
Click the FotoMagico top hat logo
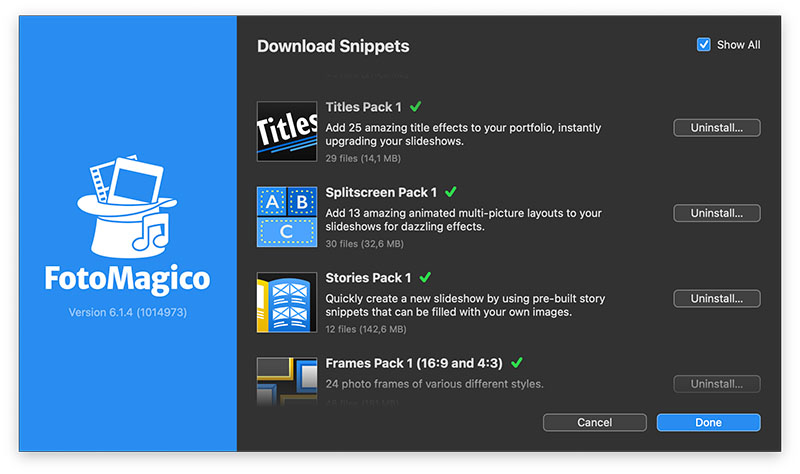[x=127, y=206]
